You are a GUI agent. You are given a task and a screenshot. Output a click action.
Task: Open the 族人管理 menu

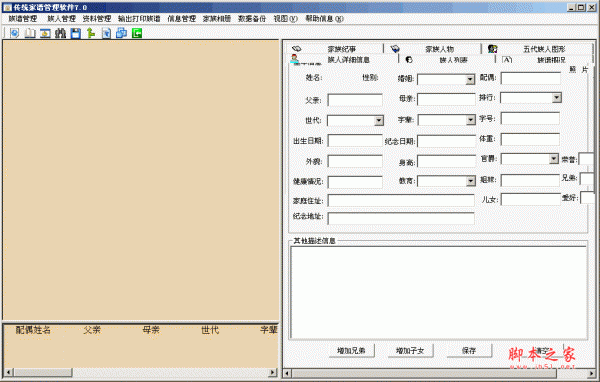coord(61,18)
